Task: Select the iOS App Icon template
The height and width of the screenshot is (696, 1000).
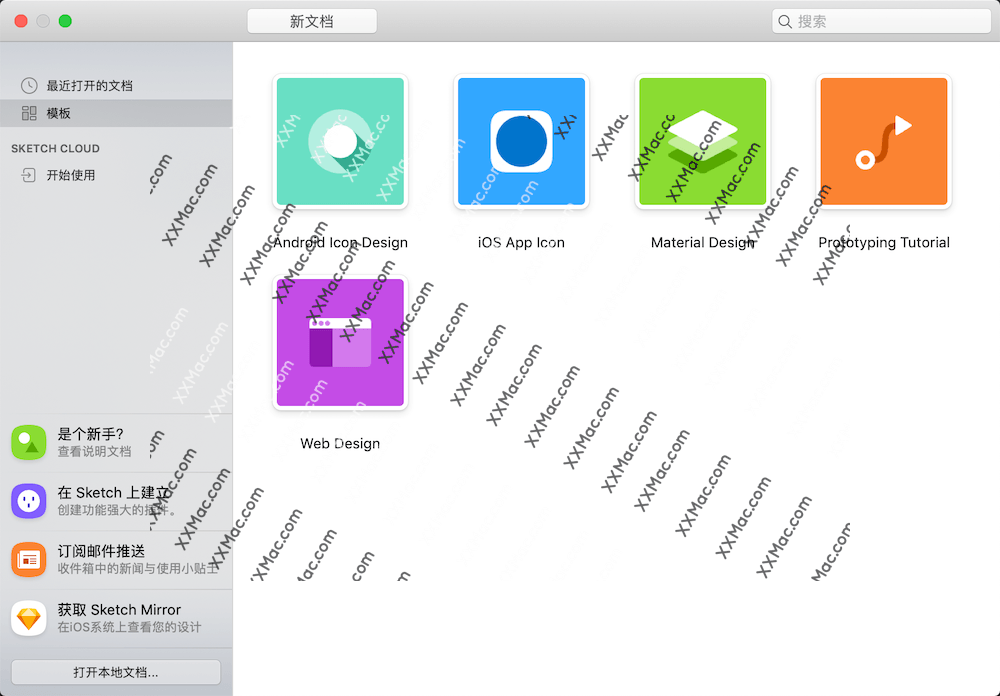Action: [521, 141]
